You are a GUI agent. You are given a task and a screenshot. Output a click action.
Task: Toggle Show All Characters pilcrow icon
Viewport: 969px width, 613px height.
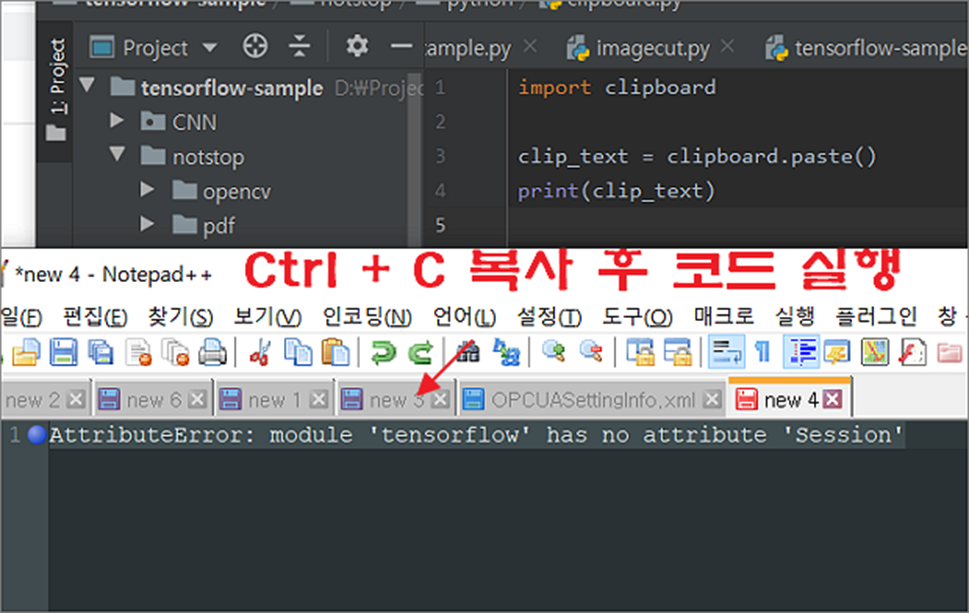coord(763,353)
